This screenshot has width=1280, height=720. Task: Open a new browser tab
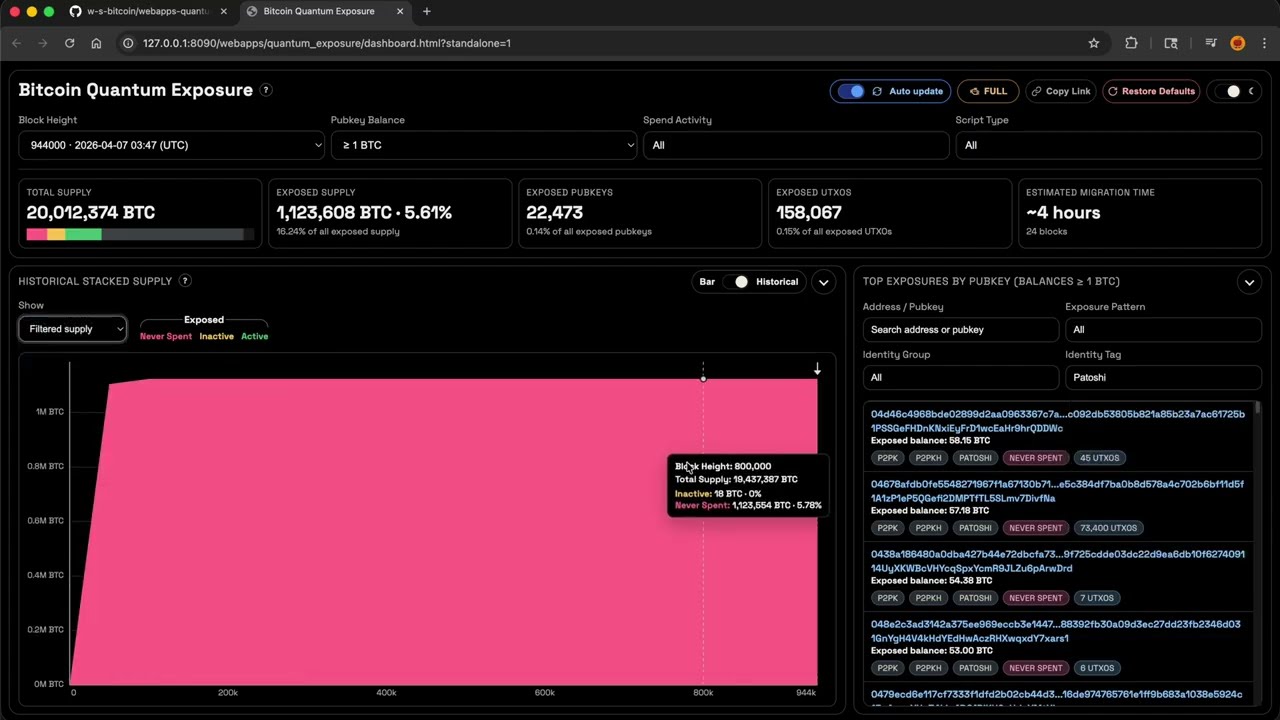(427, 11)
